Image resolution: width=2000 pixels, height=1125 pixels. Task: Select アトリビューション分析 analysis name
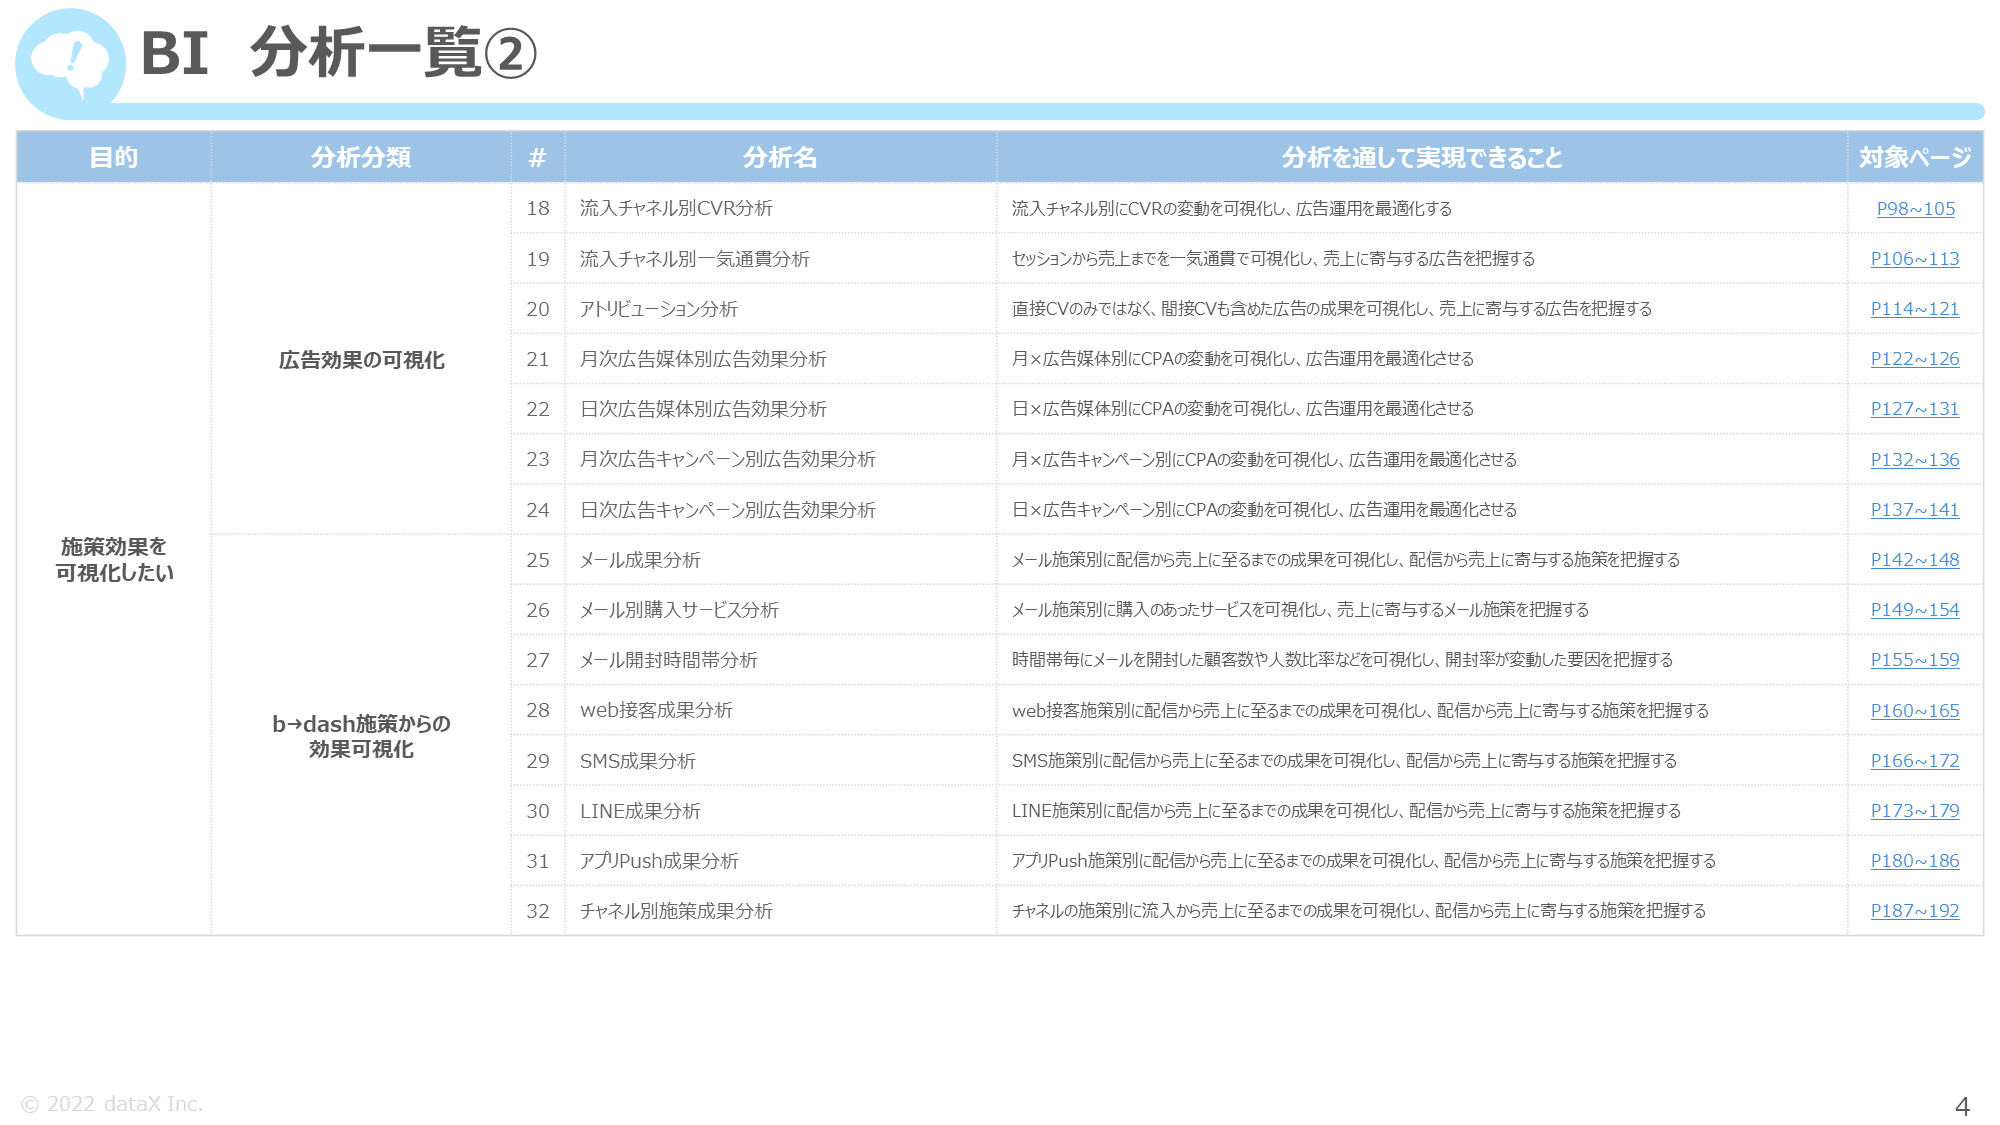pyautogui.click(x=659, y=309)
